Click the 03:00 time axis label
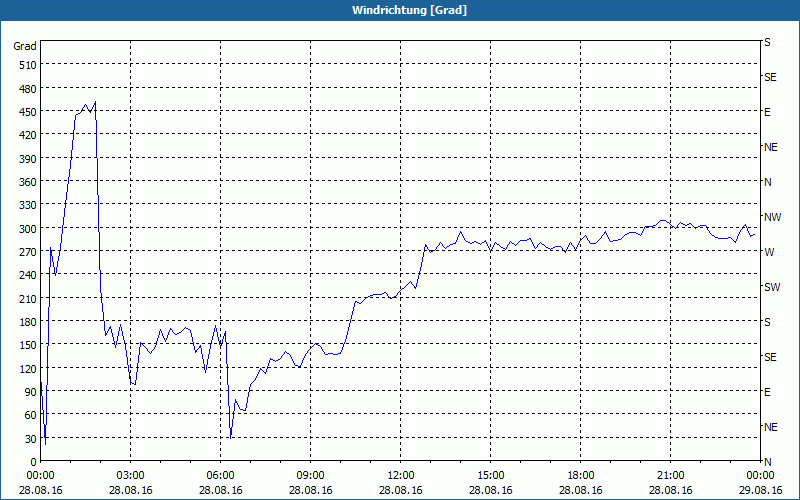The width and height of the screenshot is (800, 500). (131, 476)
